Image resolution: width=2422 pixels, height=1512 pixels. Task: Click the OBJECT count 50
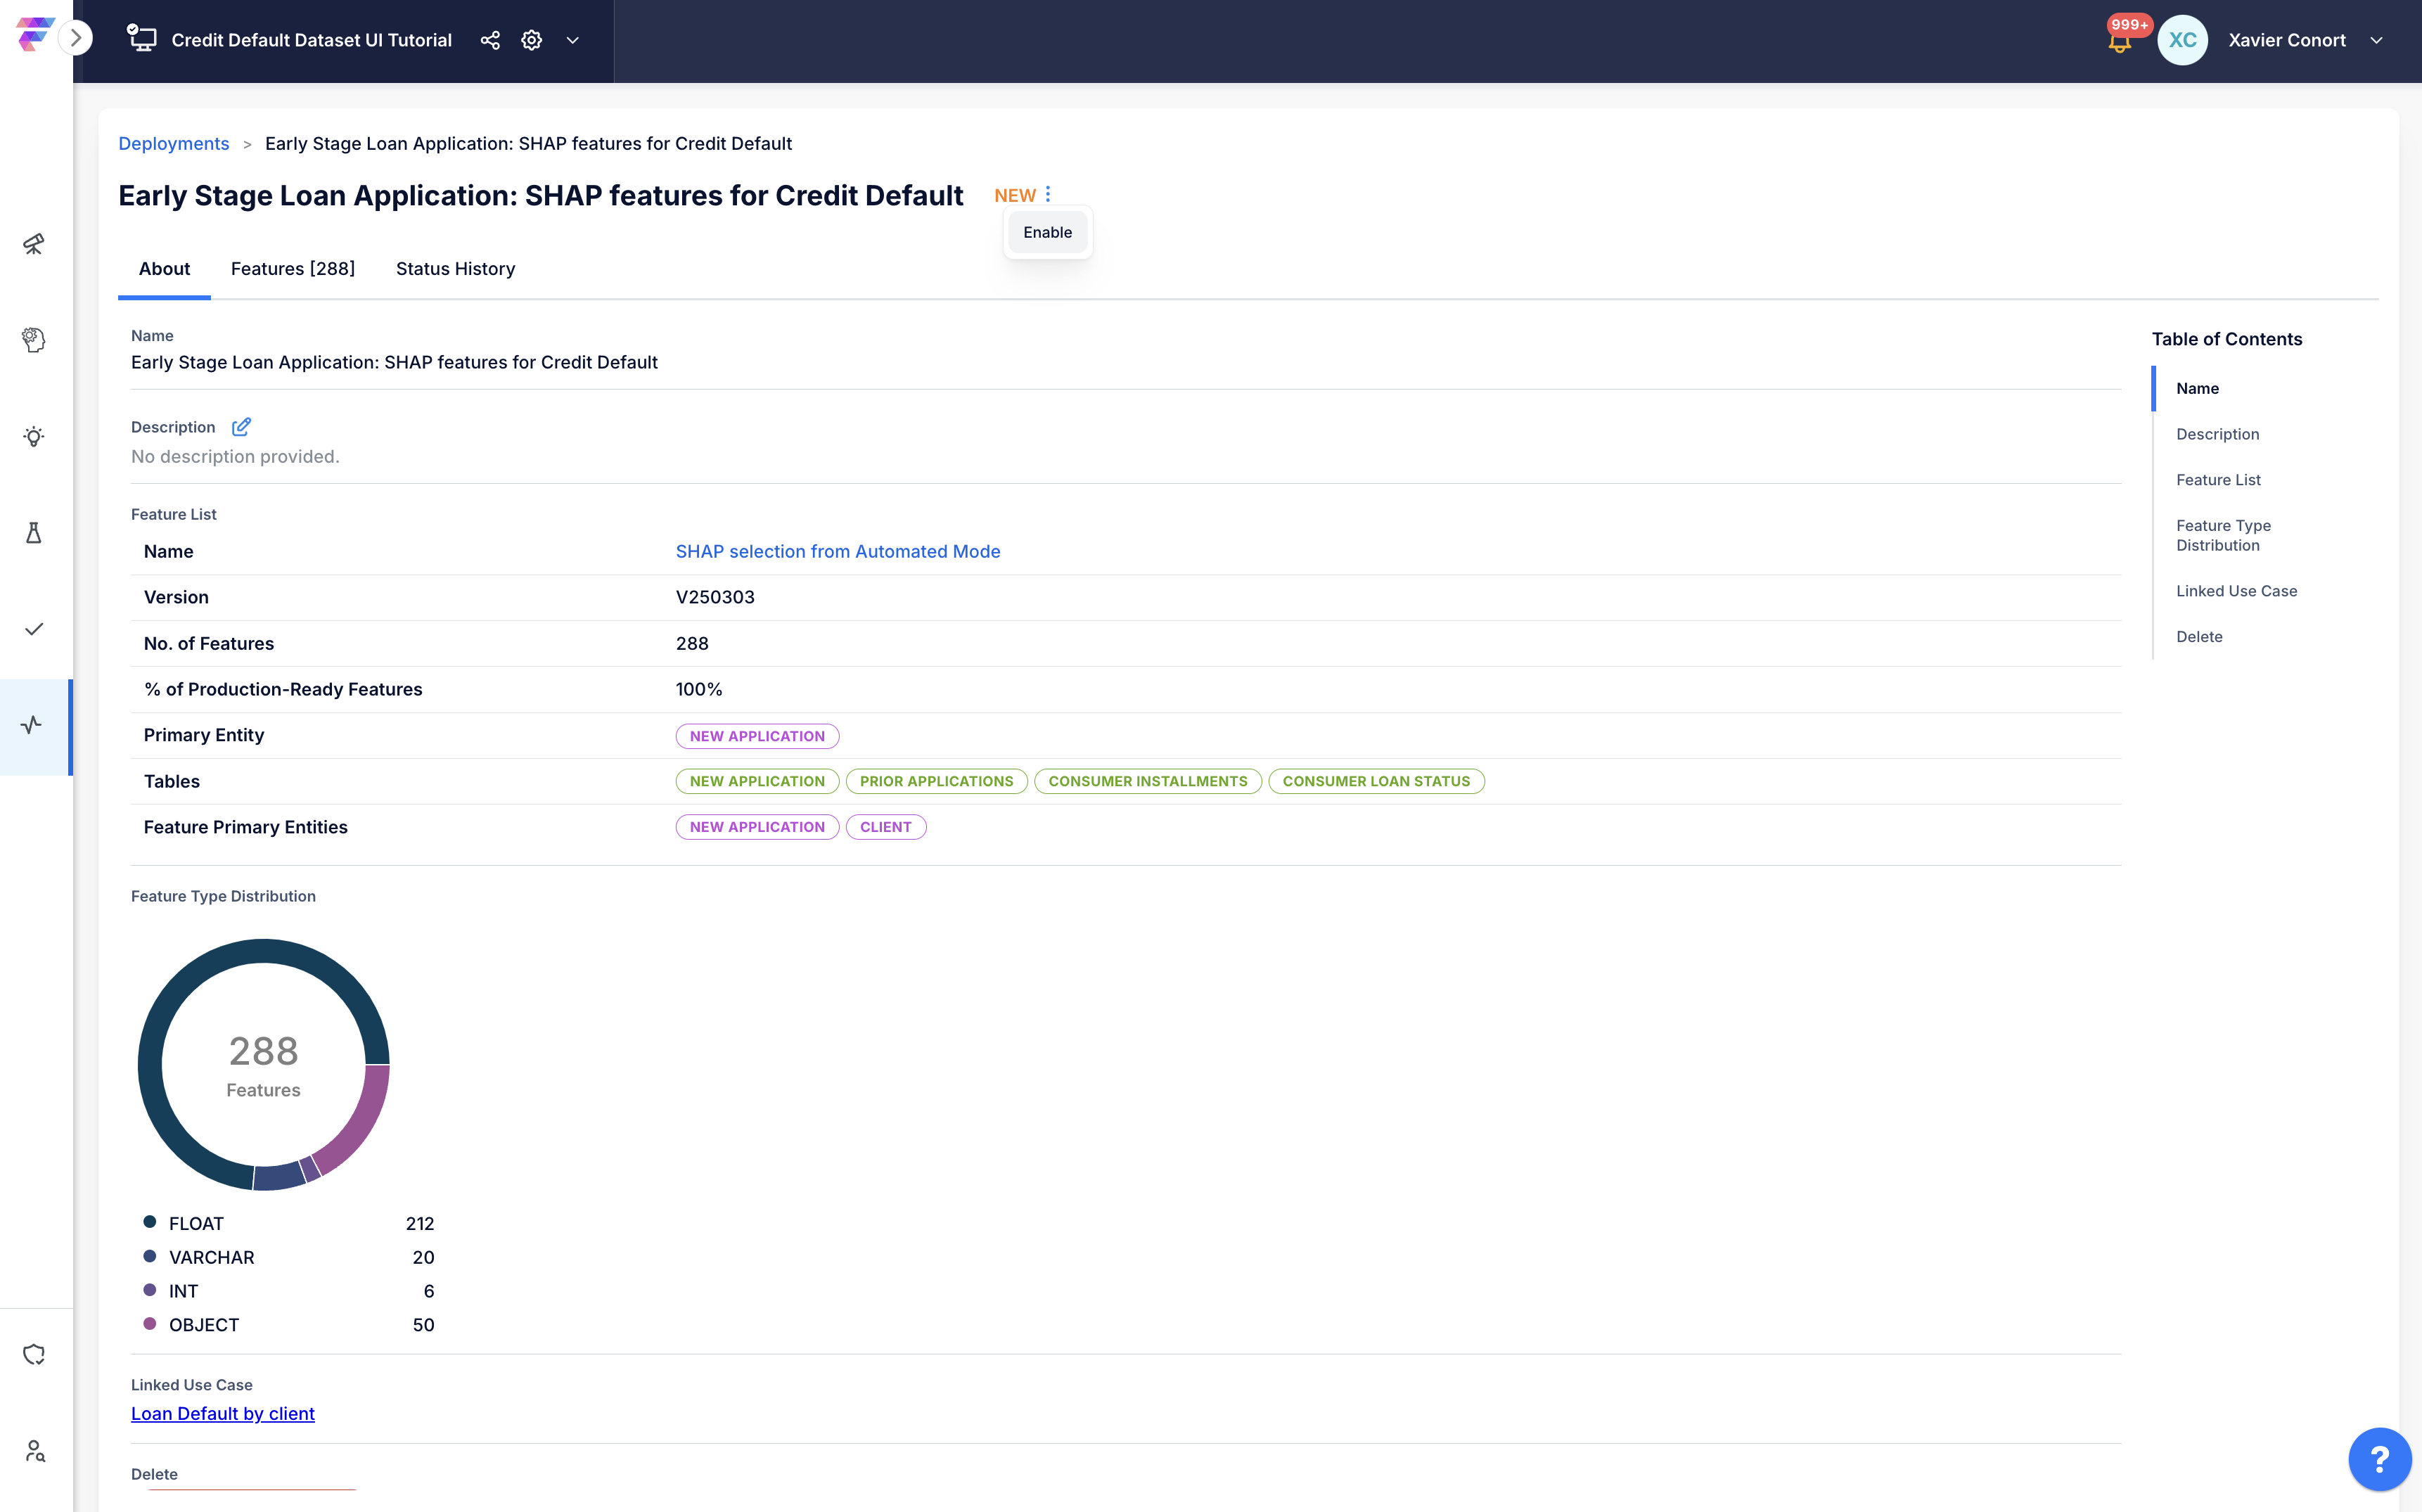[x=423, y=1324]
